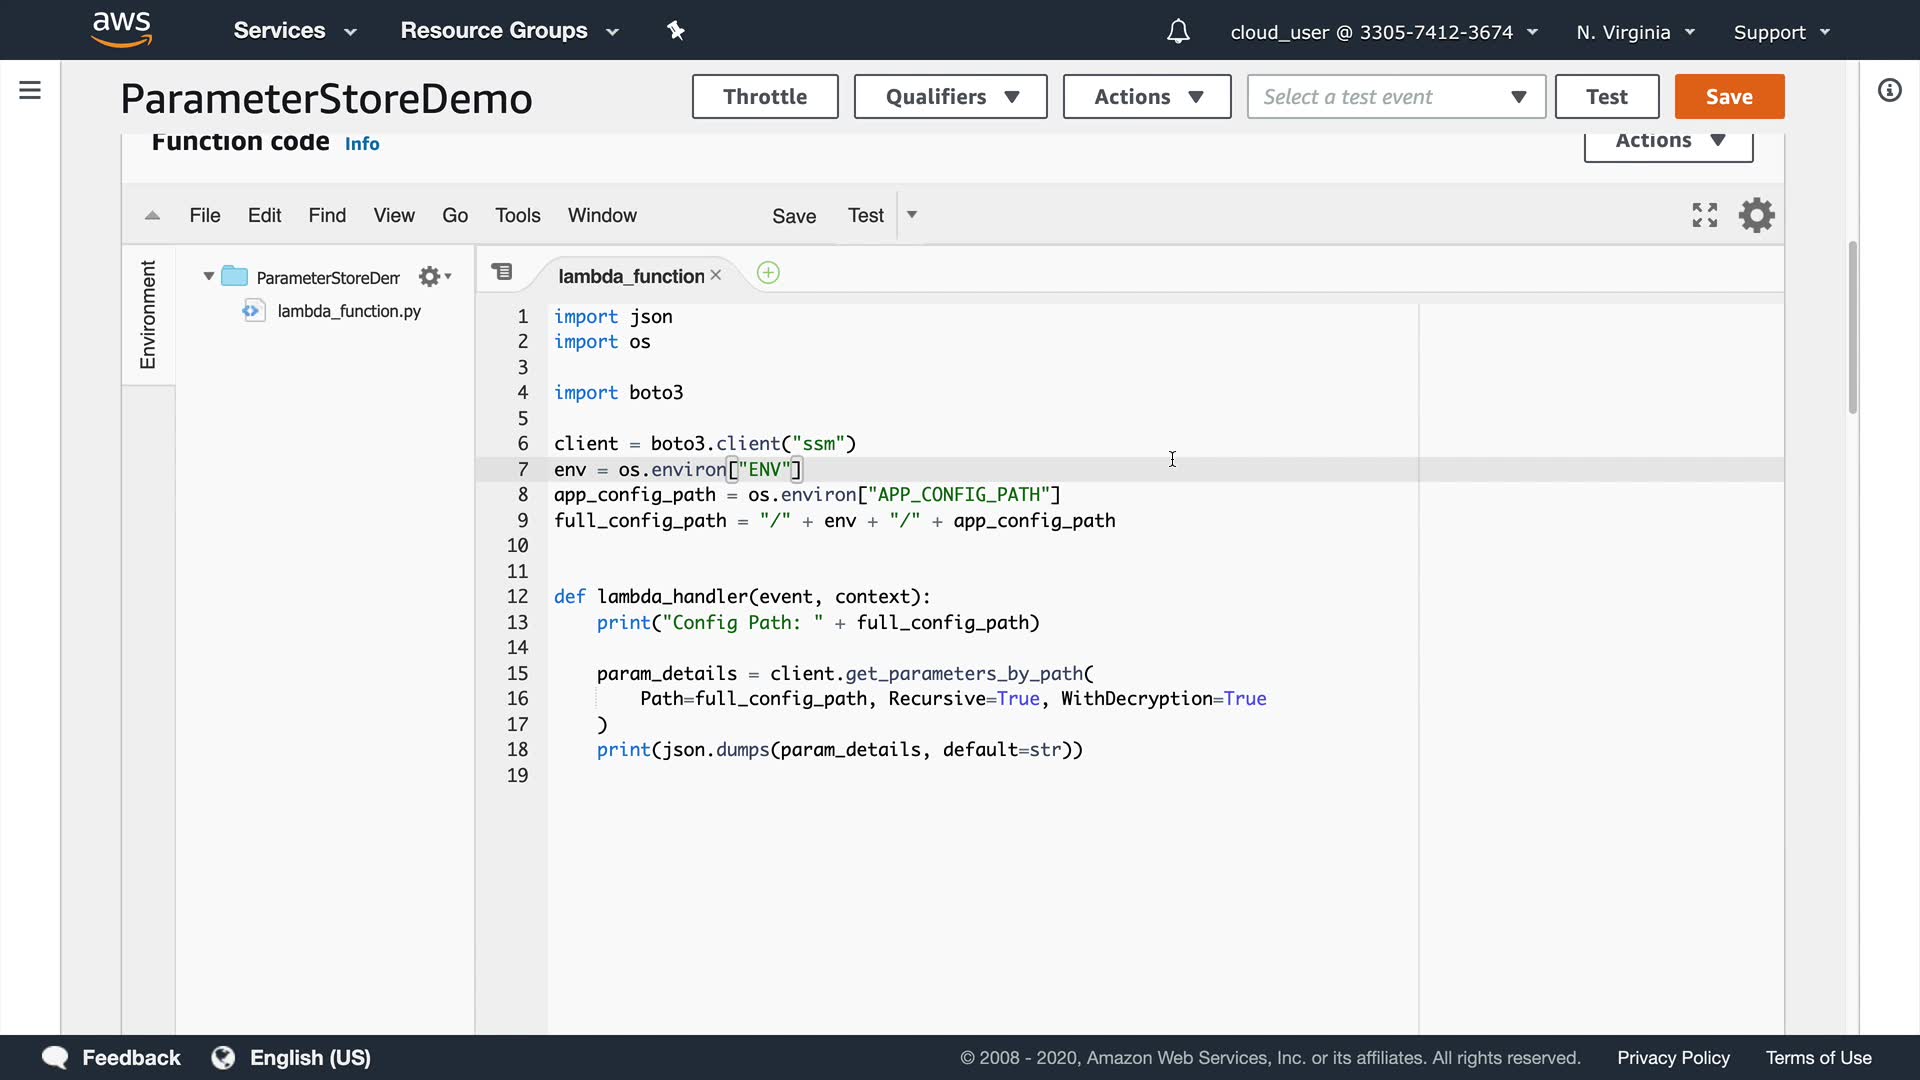The height and width of the screenshot is (1080, 1920).
Task: Open the Select a test event dropdown
Action: (x=1395, y=97)
